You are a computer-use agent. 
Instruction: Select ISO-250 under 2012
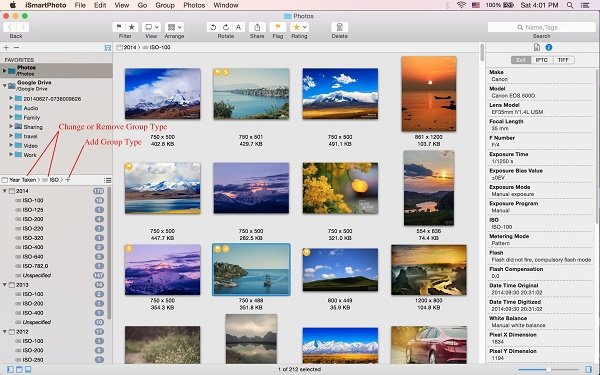pos(33,360)
